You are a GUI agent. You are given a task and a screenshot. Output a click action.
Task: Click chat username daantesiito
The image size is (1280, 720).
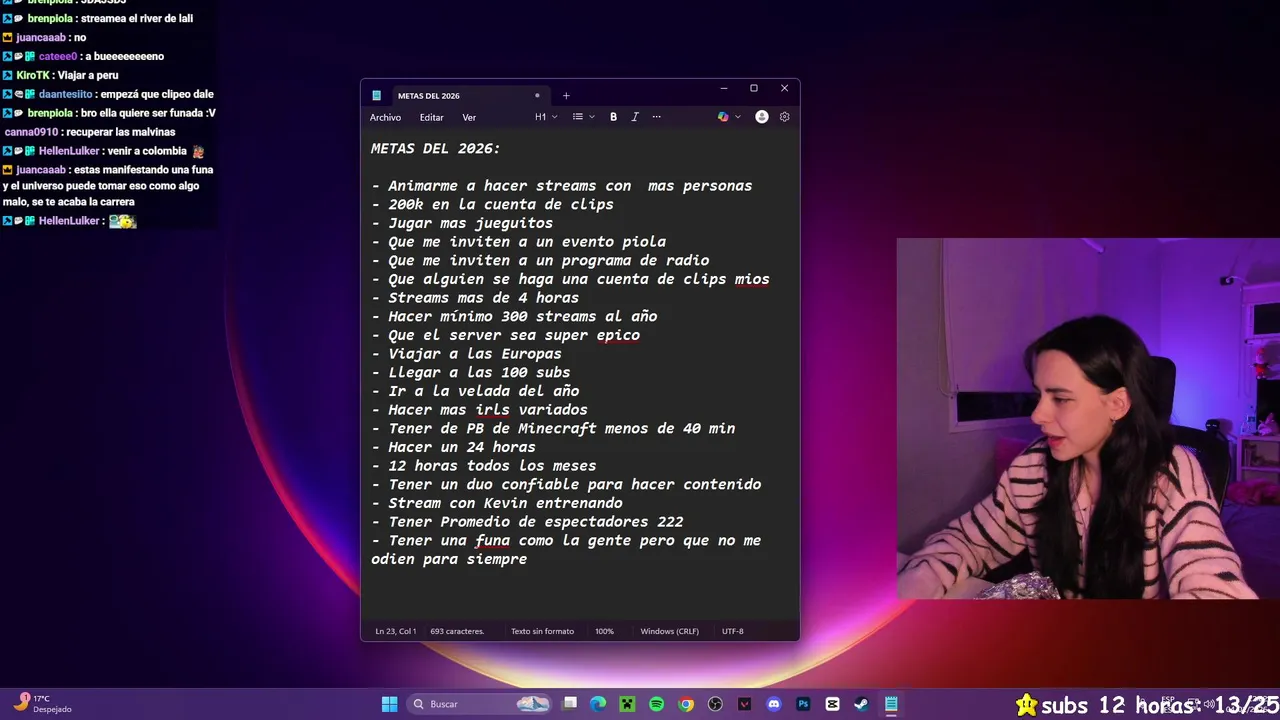click(x=66, y=94)
